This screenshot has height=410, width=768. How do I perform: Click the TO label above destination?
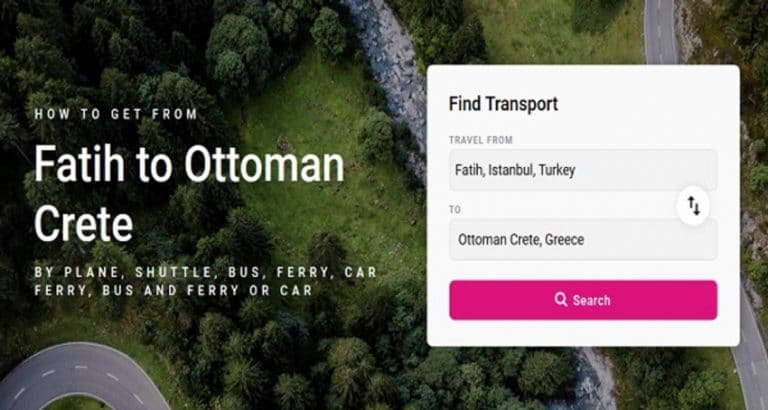click(455, 210)
